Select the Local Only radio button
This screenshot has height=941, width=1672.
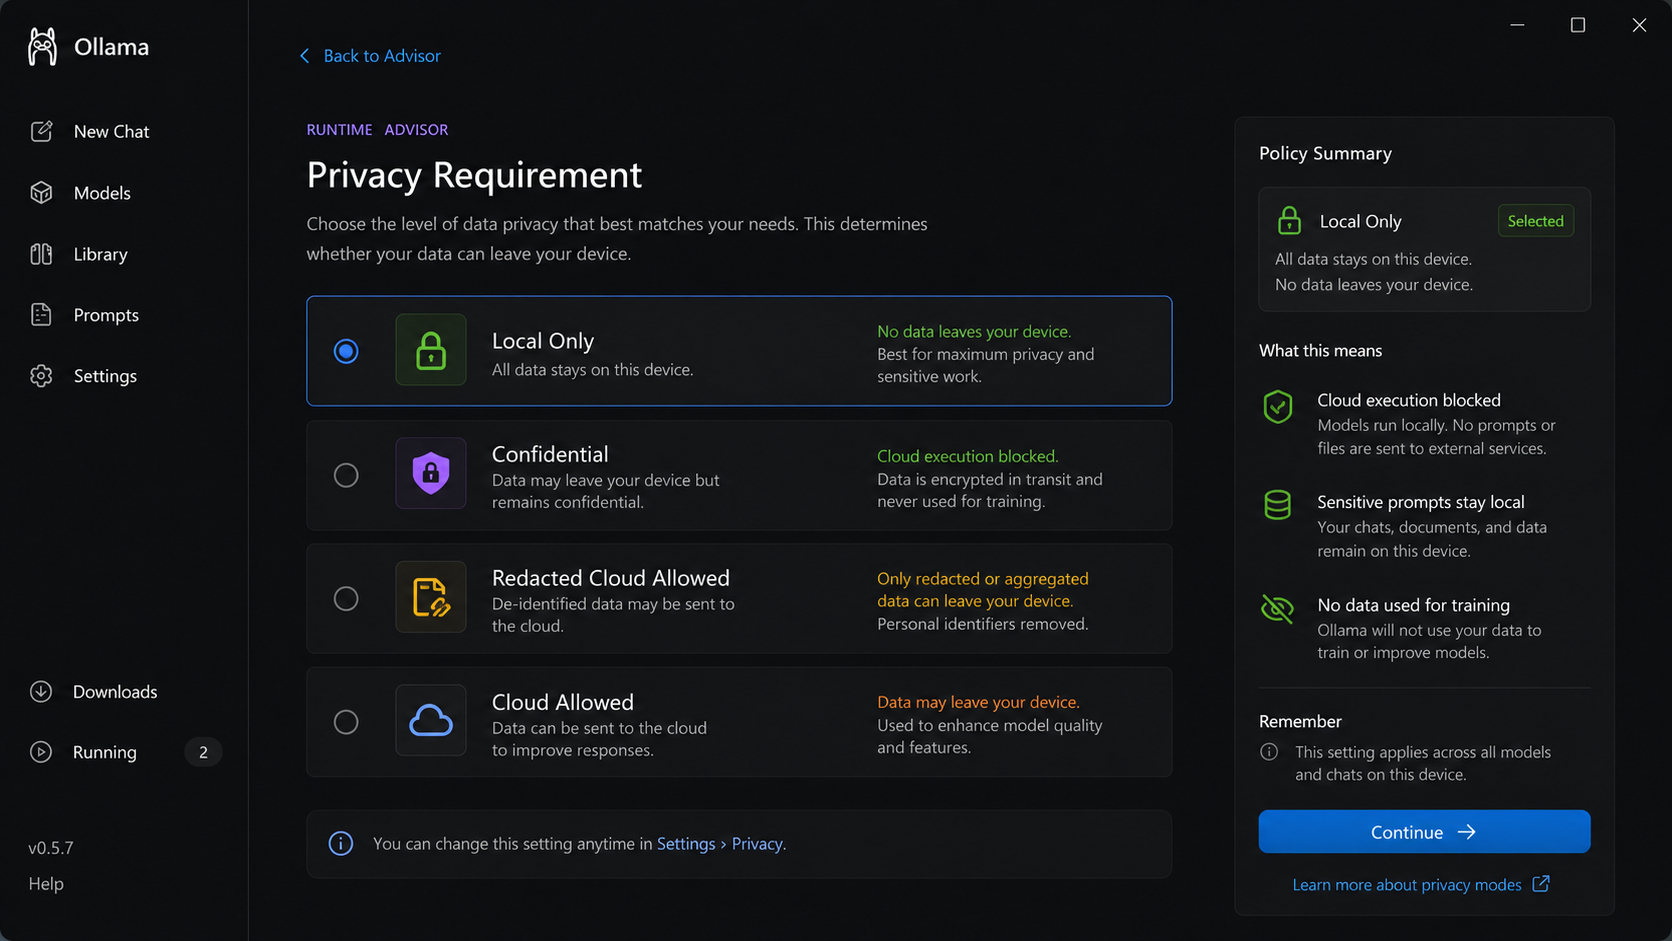click(346, 351)
